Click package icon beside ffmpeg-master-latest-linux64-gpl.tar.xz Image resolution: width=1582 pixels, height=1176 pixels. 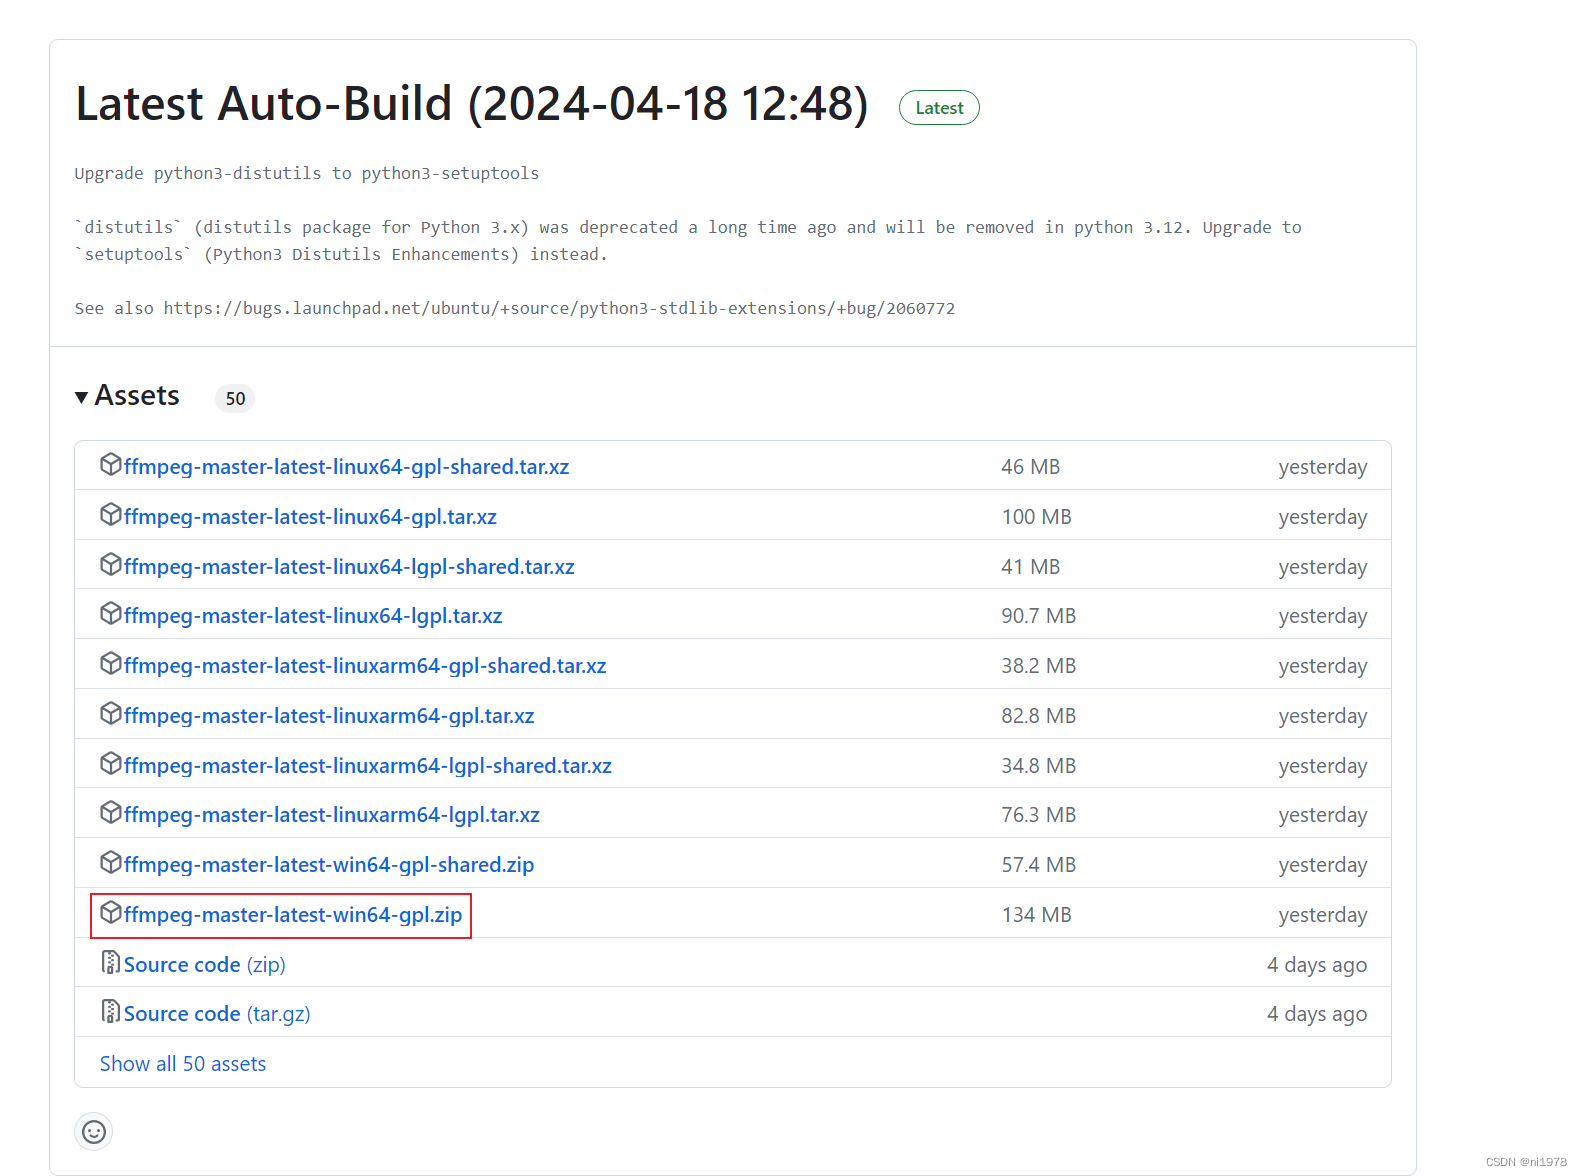[111, 515]
